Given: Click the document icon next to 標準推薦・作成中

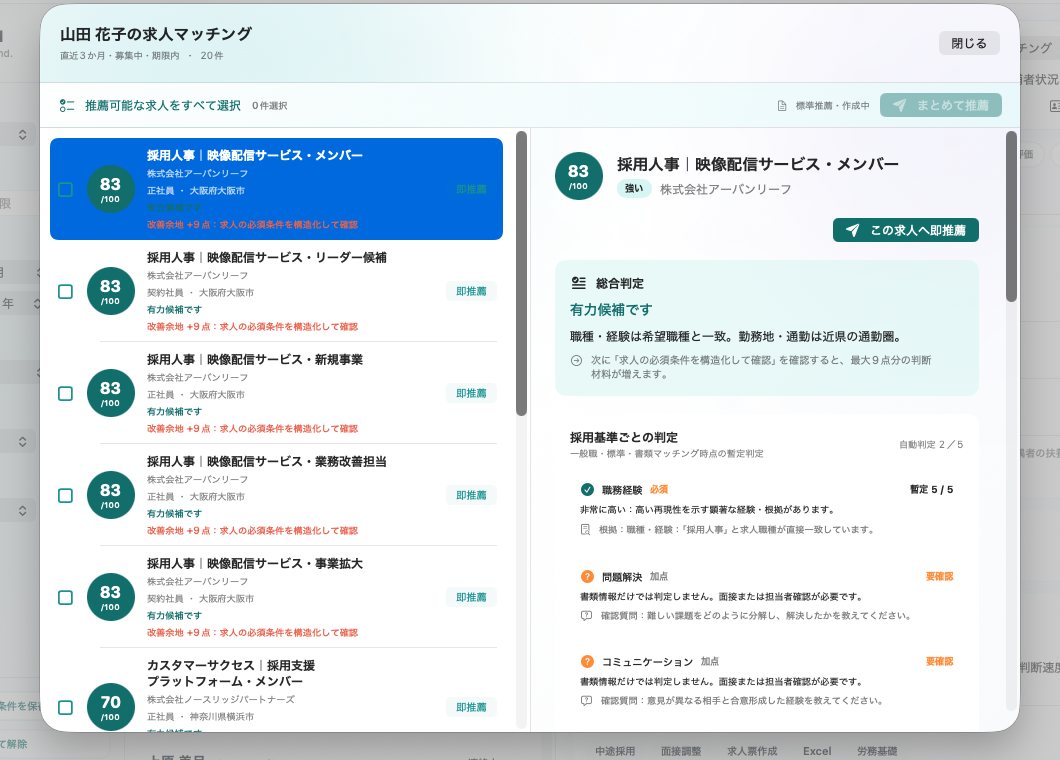Looking at the screenshot, I should coord(782,106).
